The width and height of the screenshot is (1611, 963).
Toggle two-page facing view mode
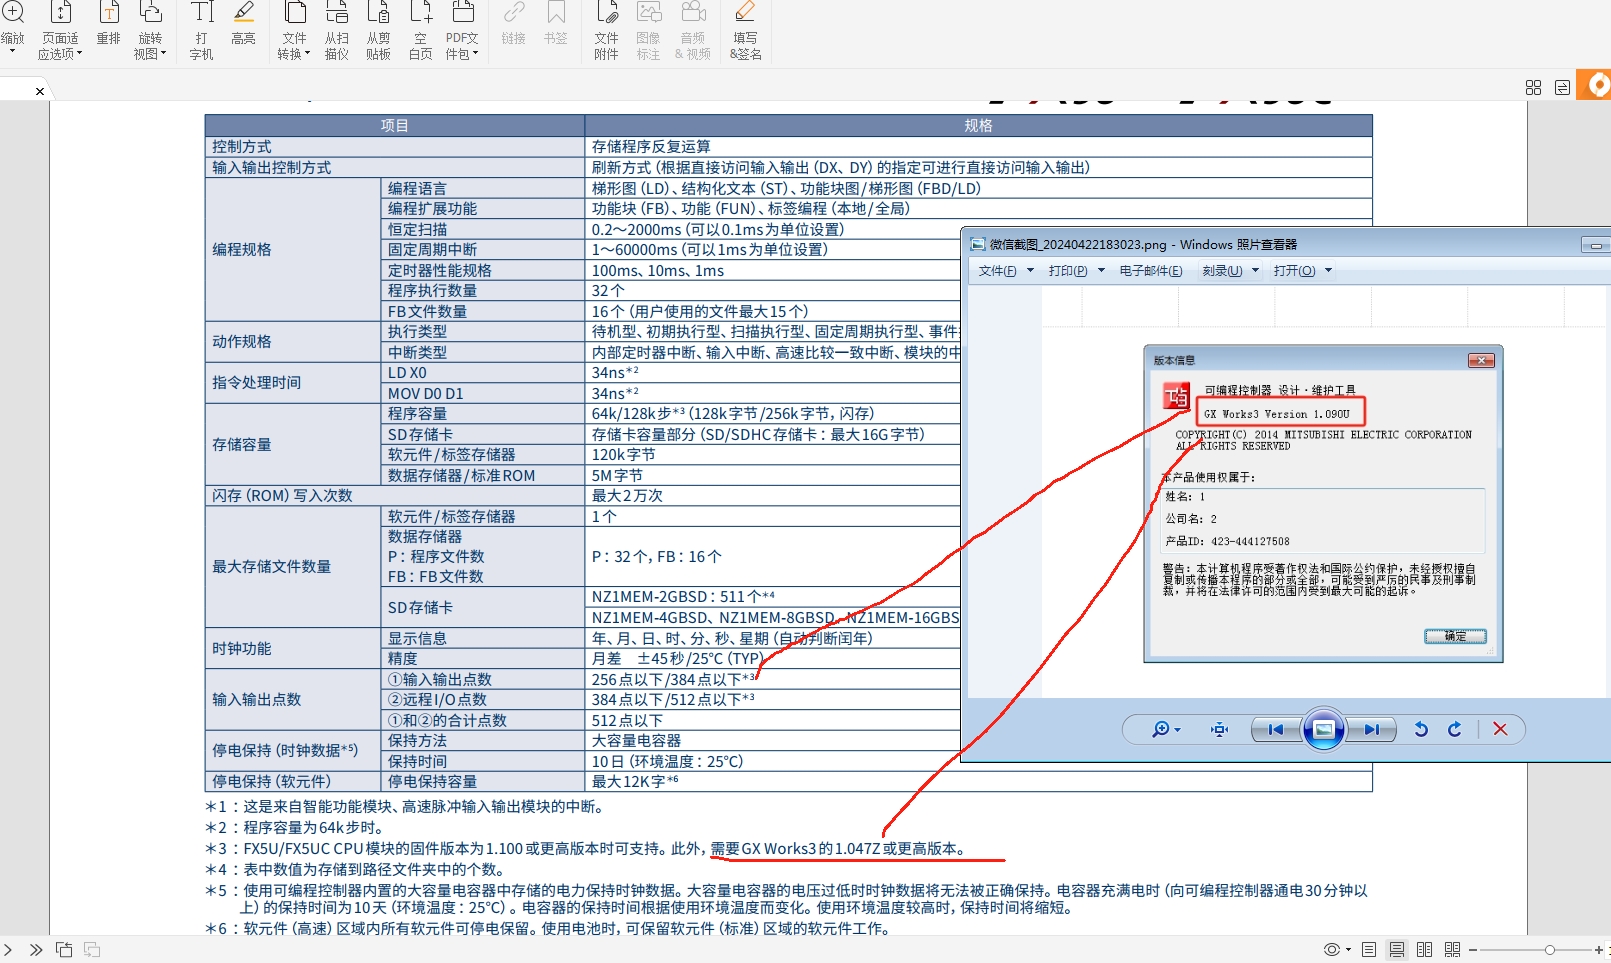[1425, 949]
